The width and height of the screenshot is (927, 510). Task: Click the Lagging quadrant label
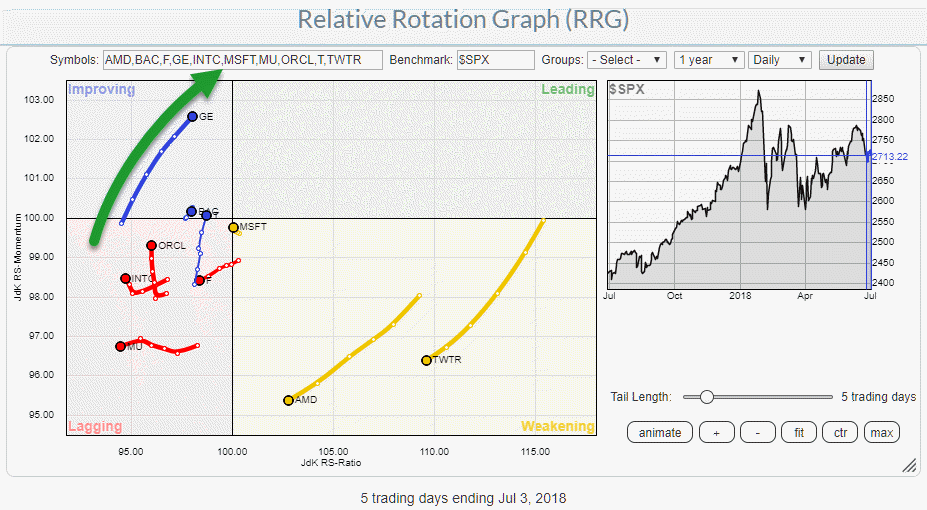coord(95,426)
